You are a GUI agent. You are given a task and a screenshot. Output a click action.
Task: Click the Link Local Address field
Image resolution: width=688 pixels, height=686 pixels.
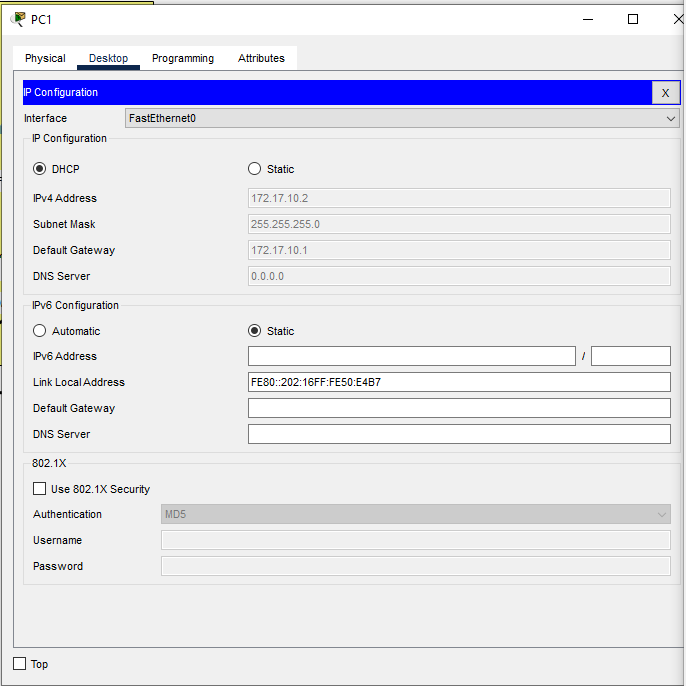(x=459, y=382)
